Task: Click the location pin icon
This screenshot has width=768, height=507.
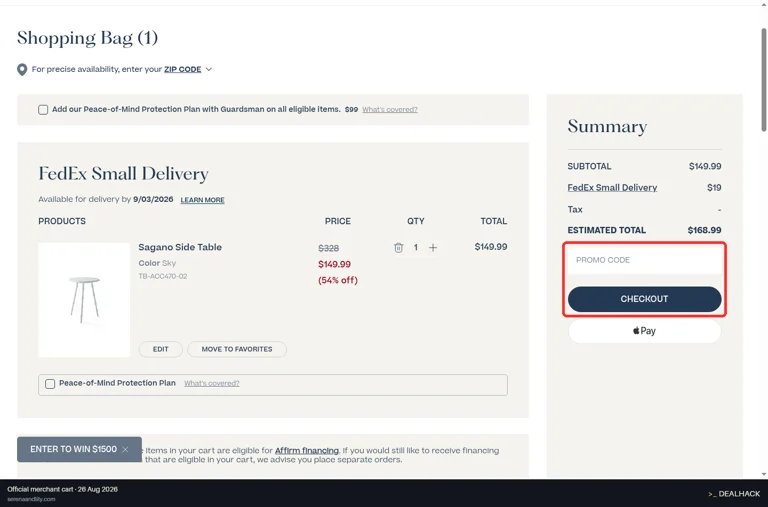Action: point(22,70)
